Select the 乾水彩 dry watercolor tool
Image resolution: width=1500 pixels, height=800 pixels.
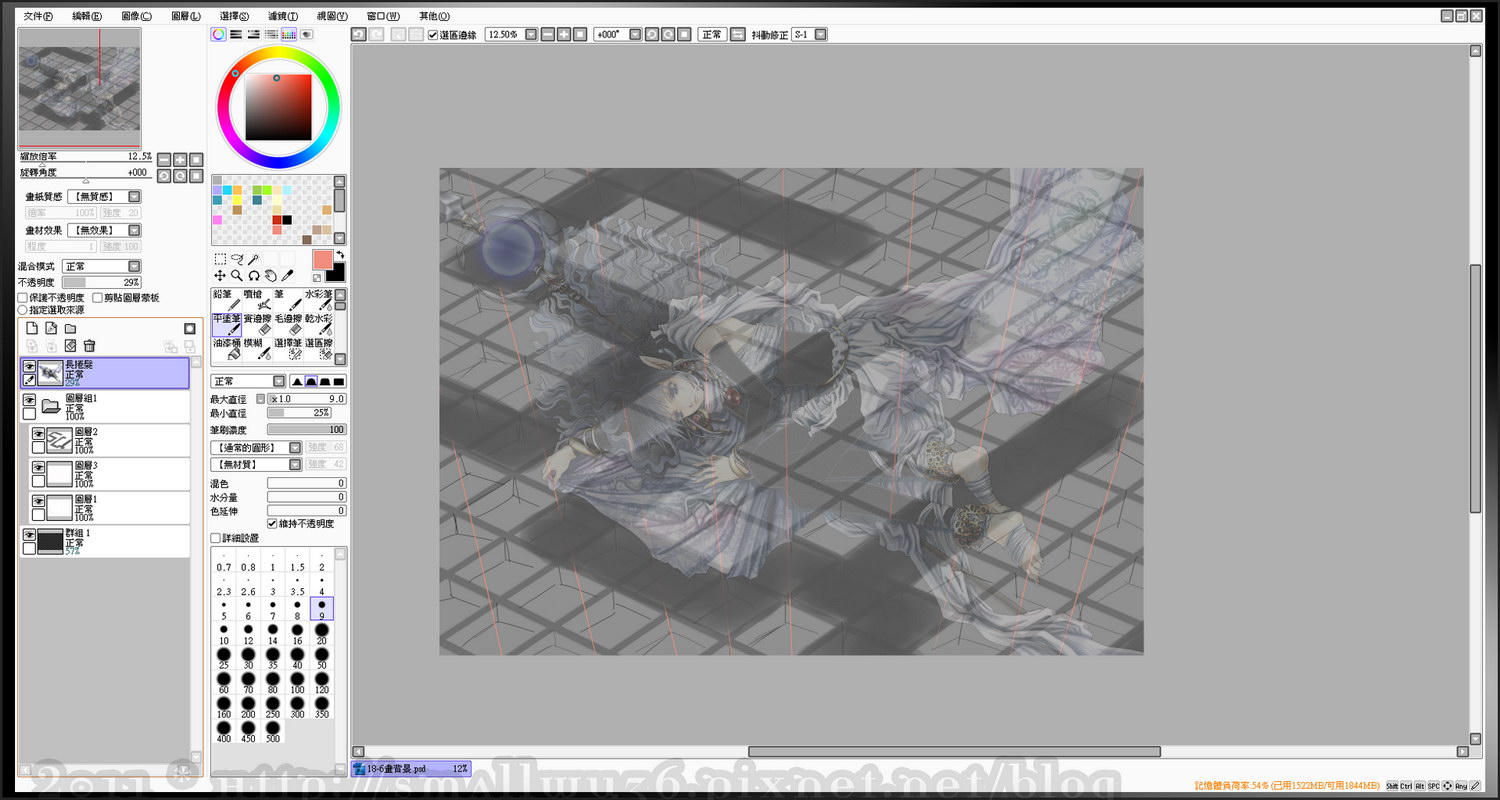[318, 324]
